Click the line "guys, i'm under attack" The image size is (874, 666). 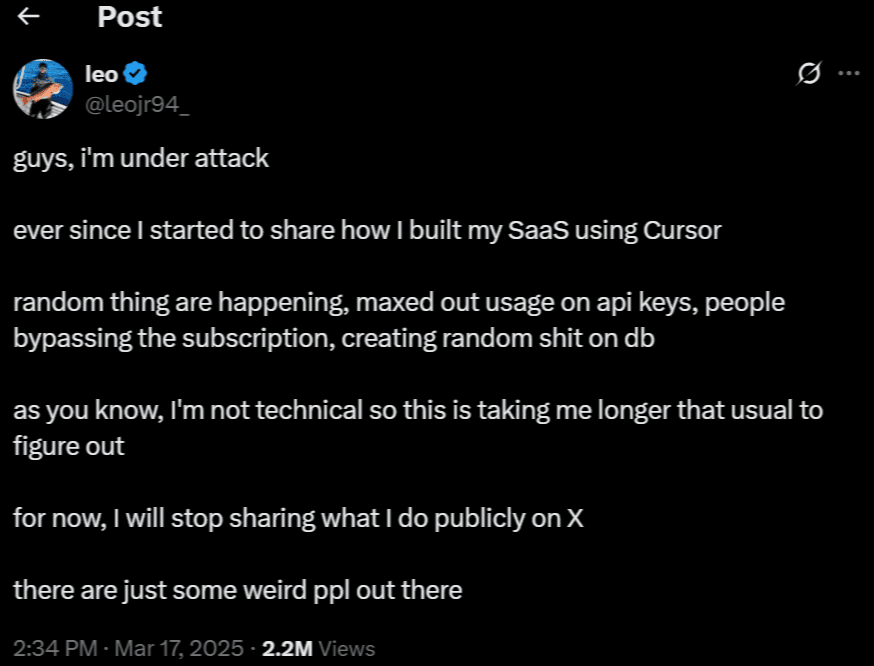coord(141,159)
